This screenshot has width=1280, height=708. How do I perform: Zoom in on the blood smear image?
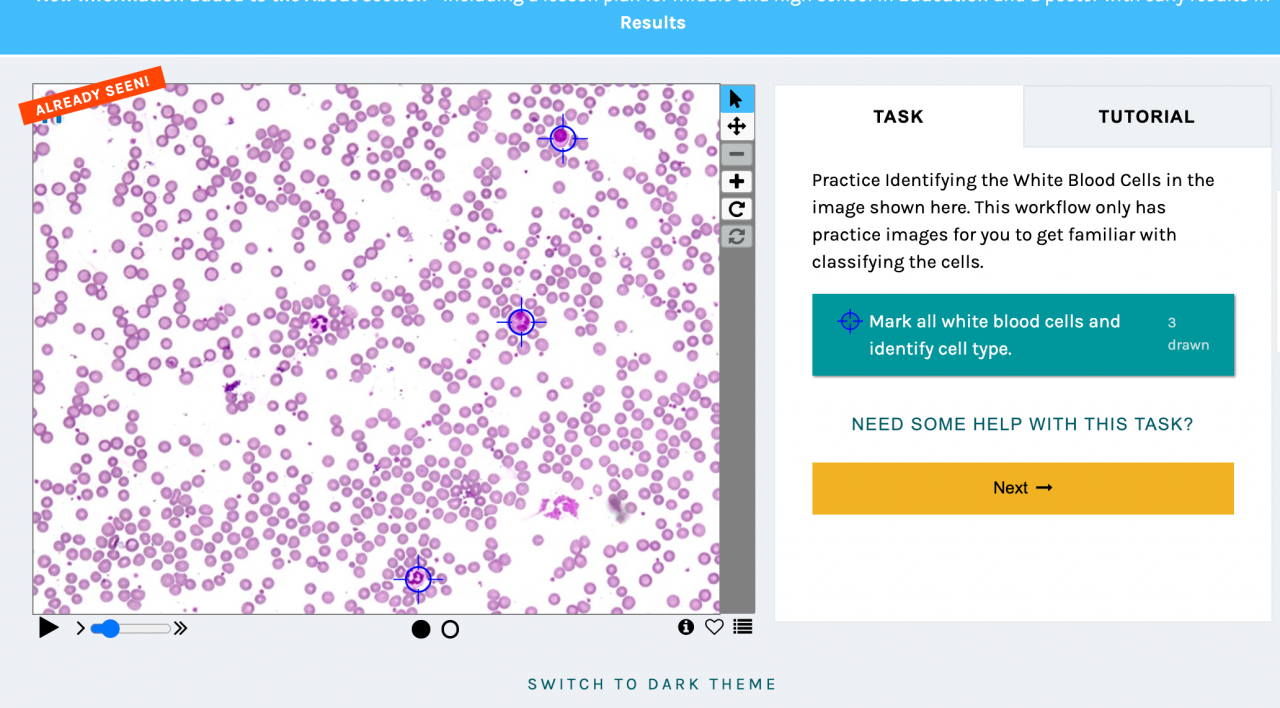737,181
